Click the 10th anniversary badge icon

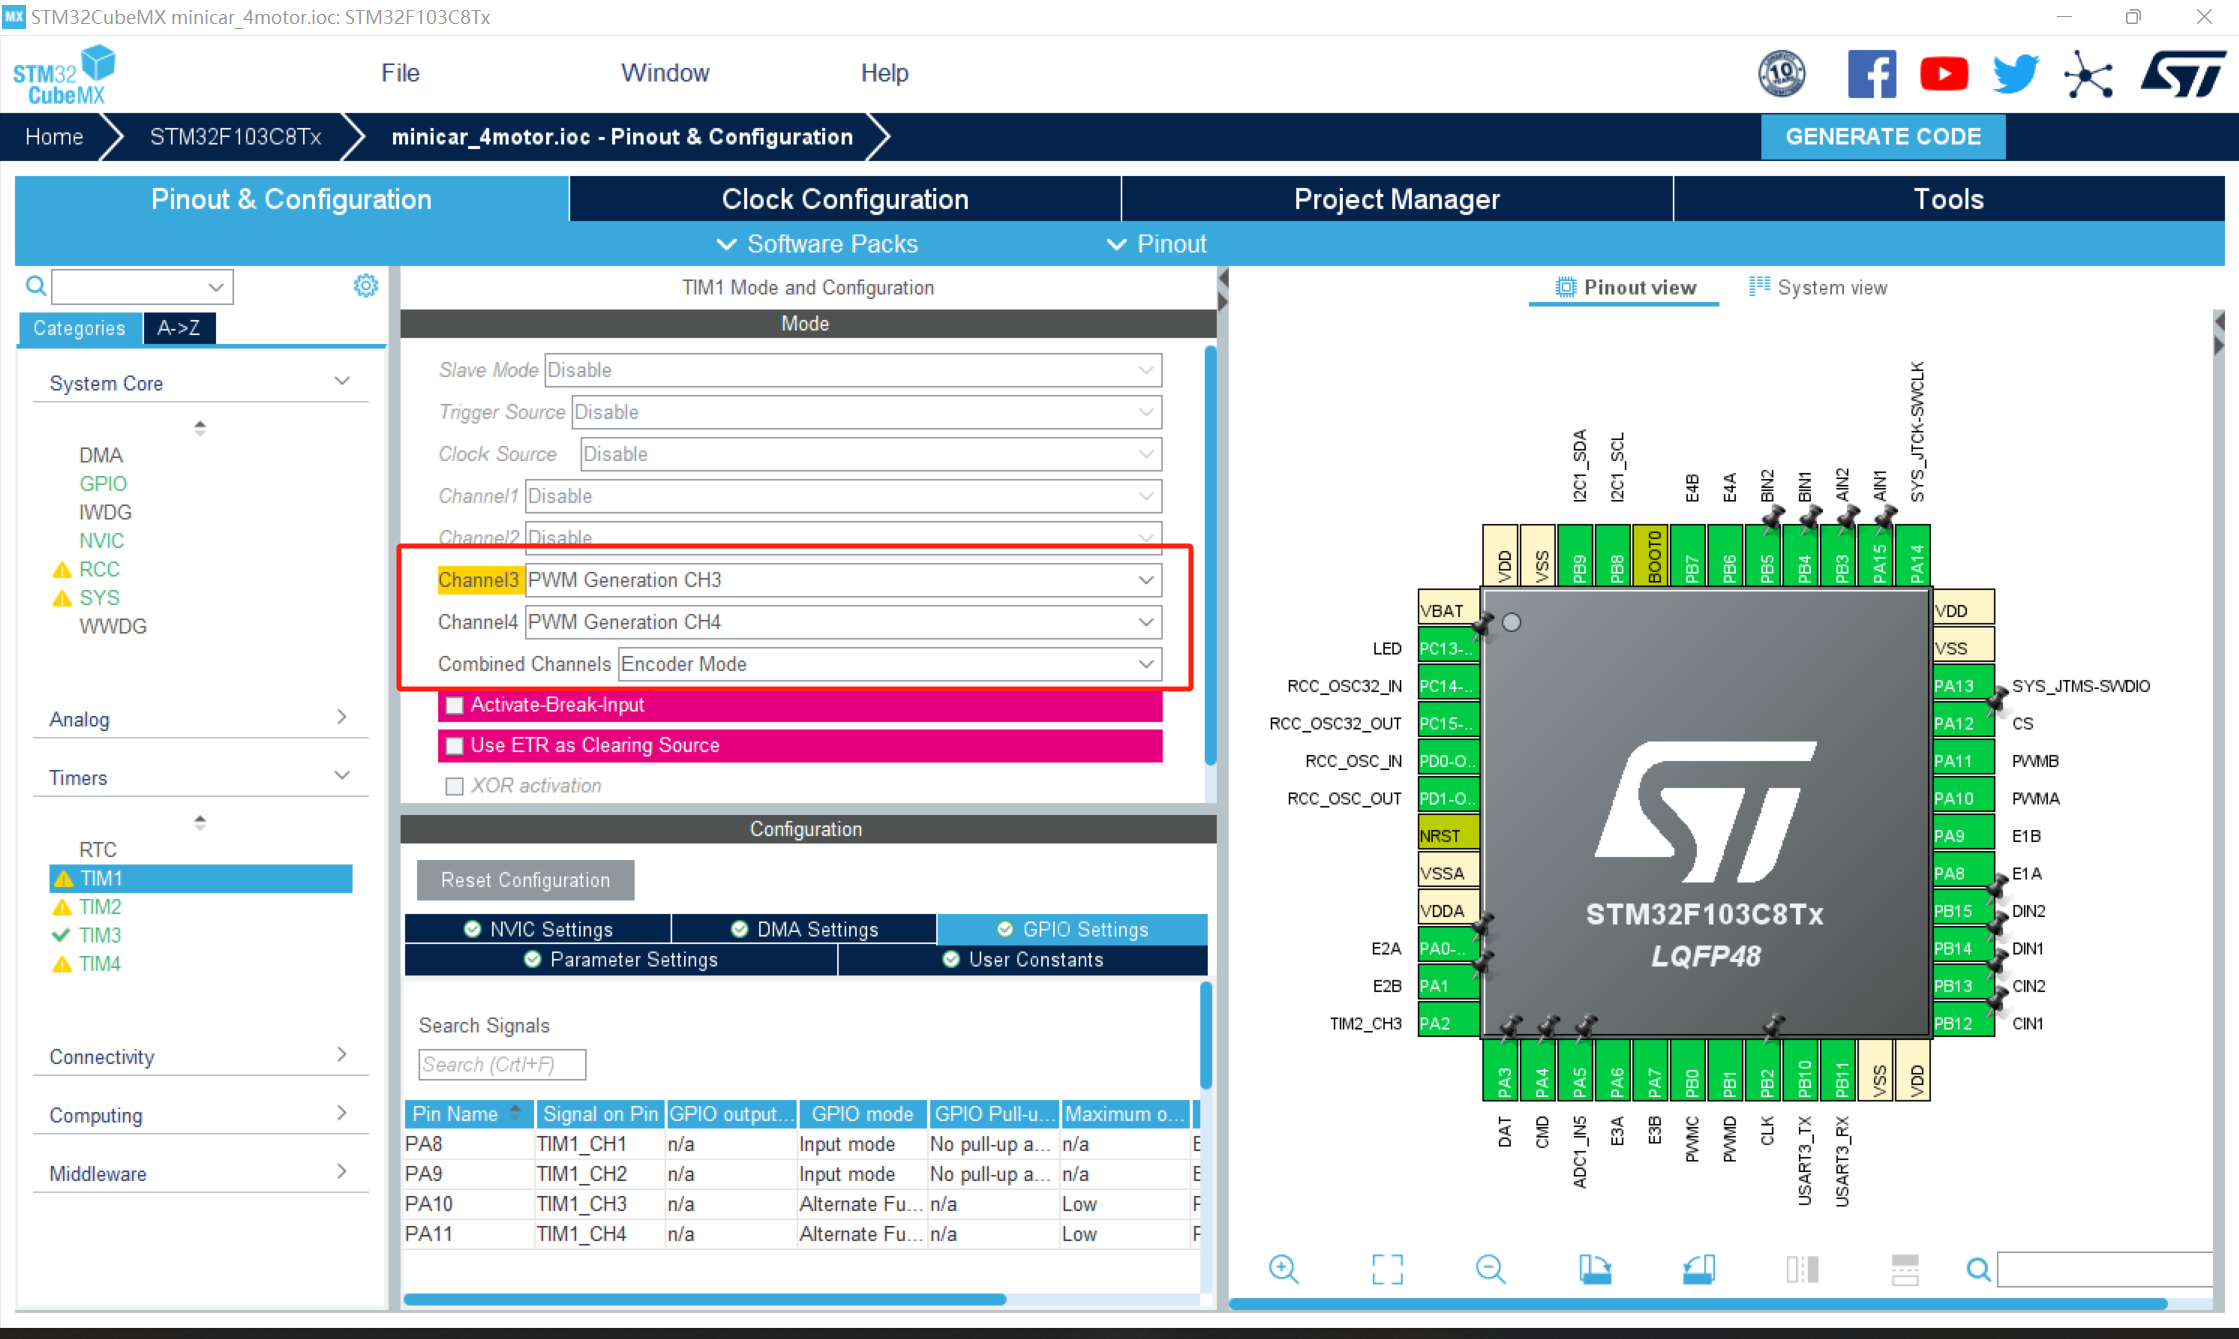point(1782,74)
